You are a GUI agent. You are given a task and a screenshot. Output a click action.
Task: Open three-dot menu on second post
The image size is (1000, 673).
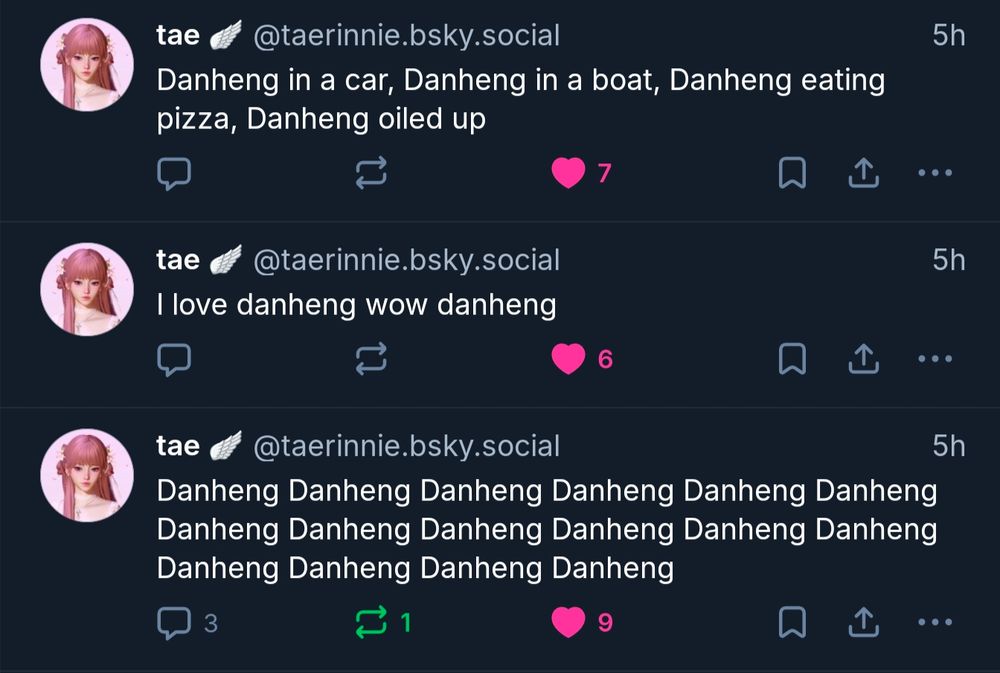click(x=935, y=359)
